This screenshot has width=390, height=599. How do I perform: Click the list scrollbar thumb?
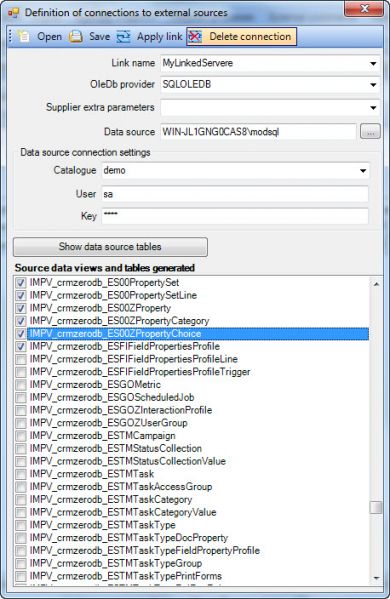[376, 508]
